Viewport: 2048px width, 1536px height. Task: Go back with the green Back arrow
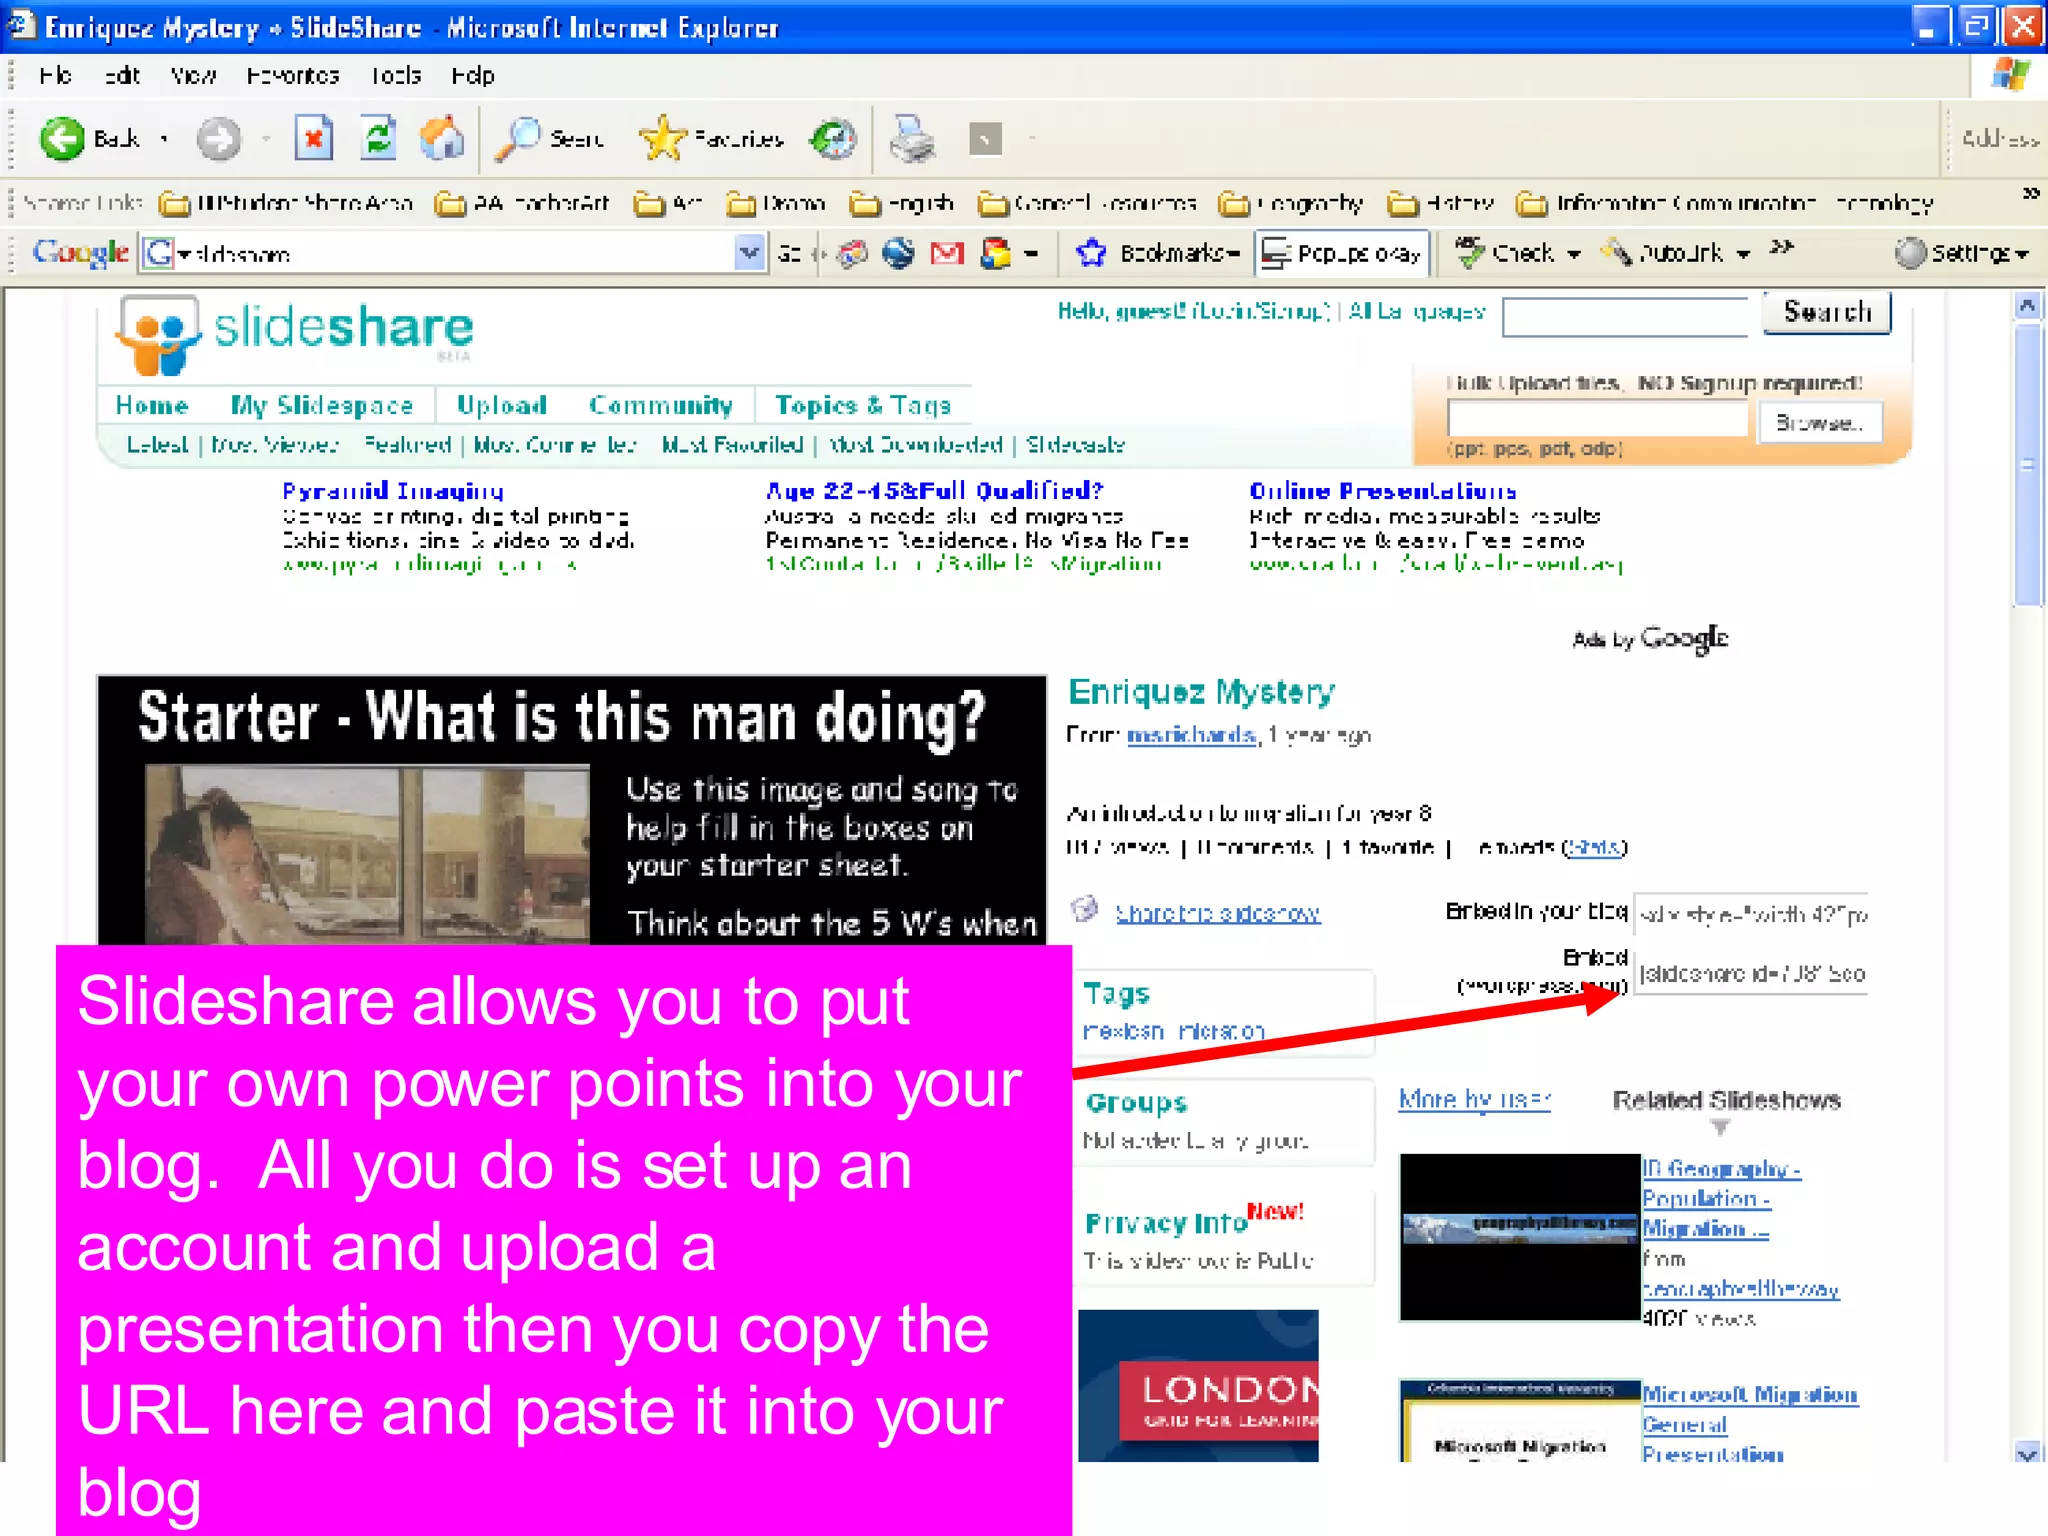(x=62, y=139)
